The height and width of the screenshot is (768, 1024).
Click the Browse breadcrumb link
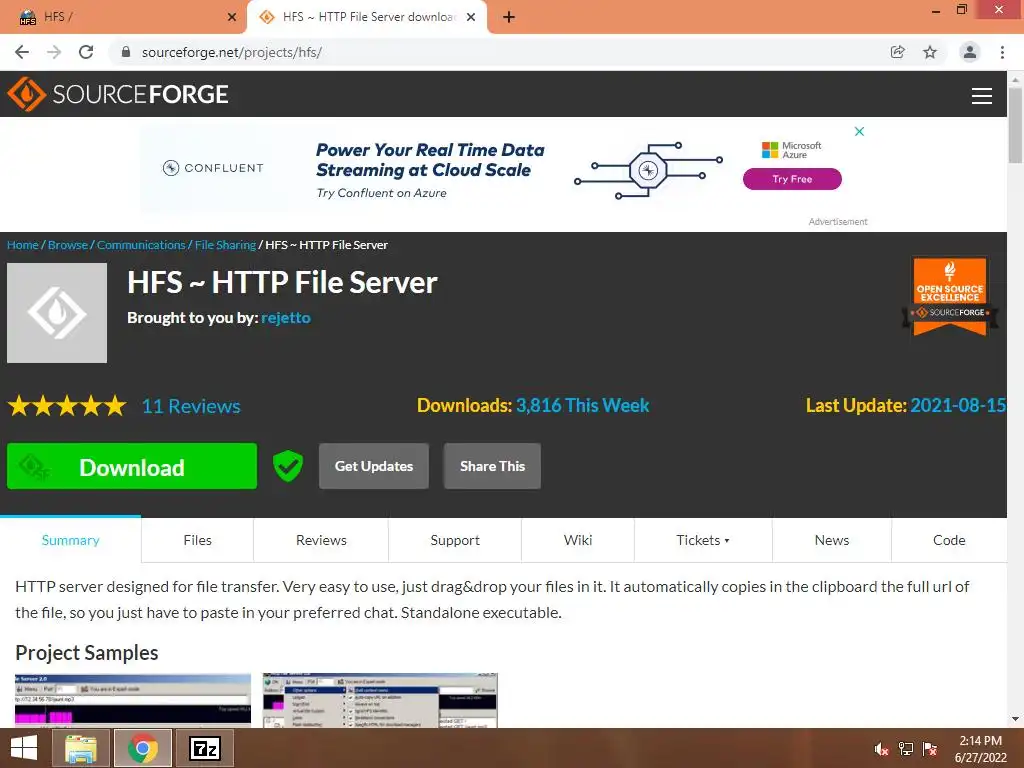tap(68, 245)
